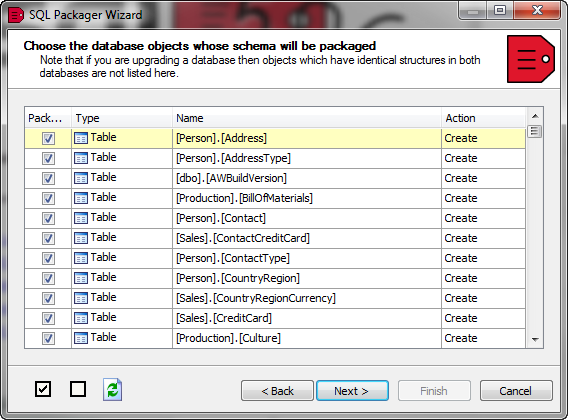Image resolution: width=568 pixels, height=420 pixels.
Task: Click the table icon in [Person].[Contact] row
Action: click(81, 218)
